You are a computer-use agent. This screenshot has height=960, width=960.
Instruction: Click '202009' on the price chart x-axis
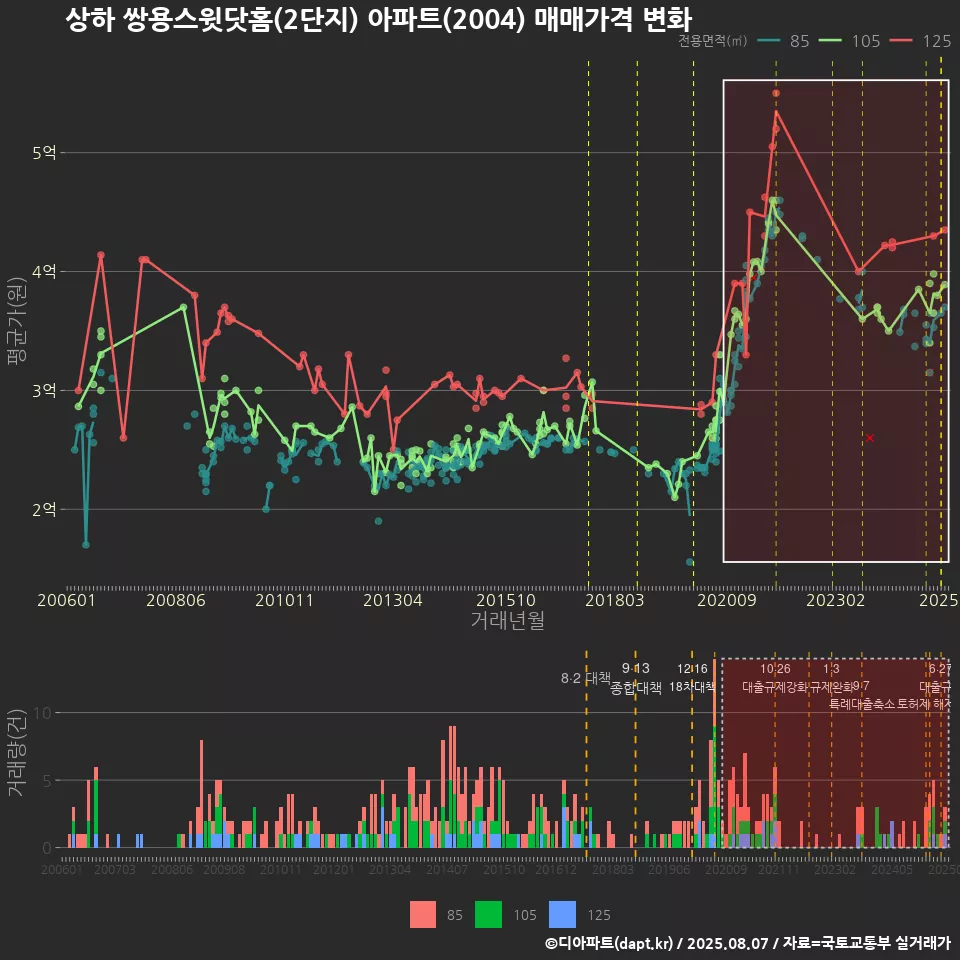click(x=727, y=600)
